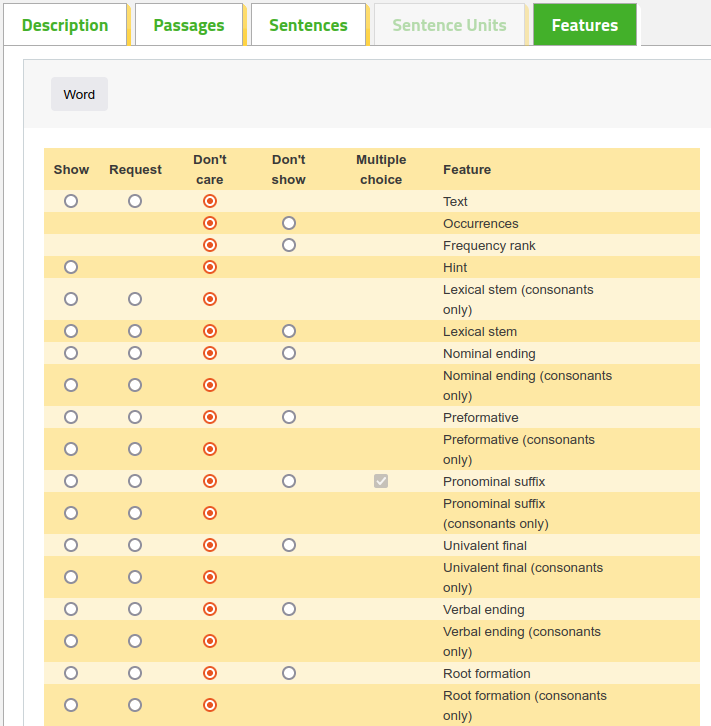
Task: Open the Description tab
Action: click(65, 25)
